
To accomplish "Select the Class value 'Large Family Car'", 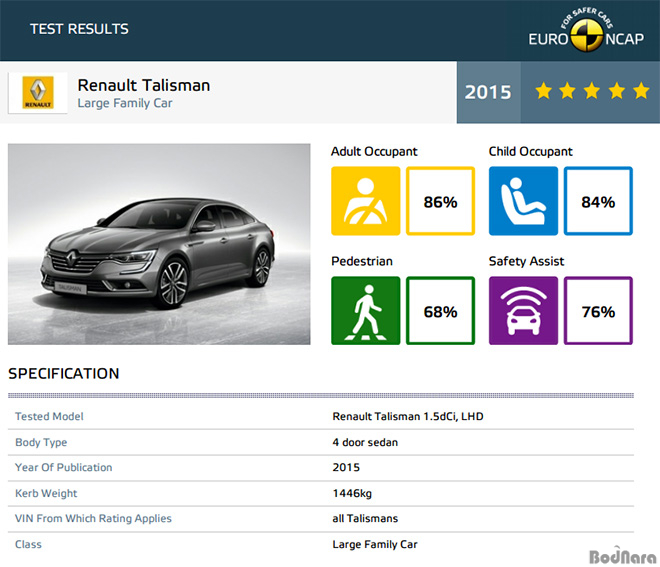I will pos(375,544).
